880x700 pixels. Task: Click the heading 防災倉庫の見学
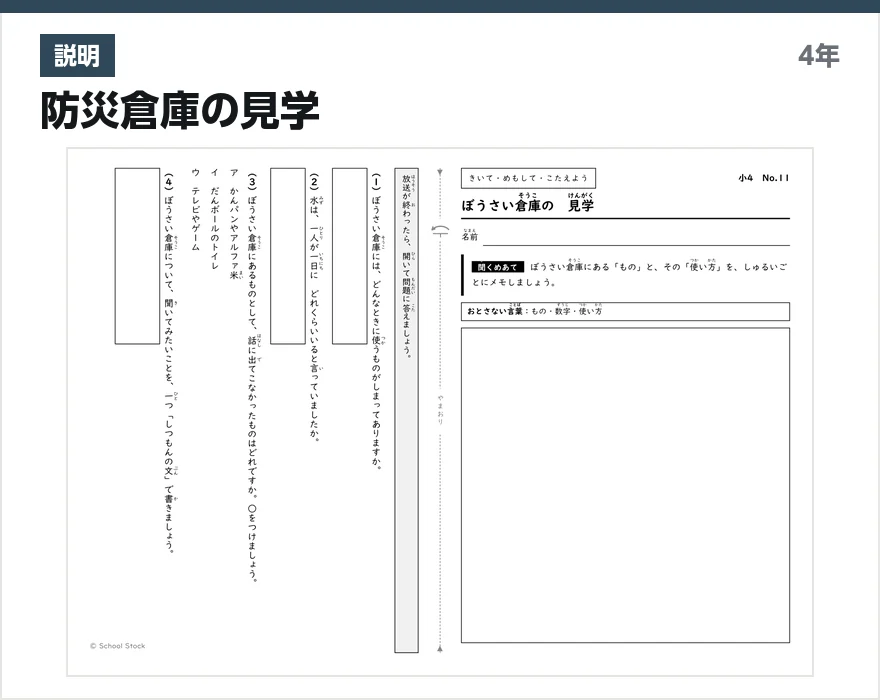[x=180, y=111]
